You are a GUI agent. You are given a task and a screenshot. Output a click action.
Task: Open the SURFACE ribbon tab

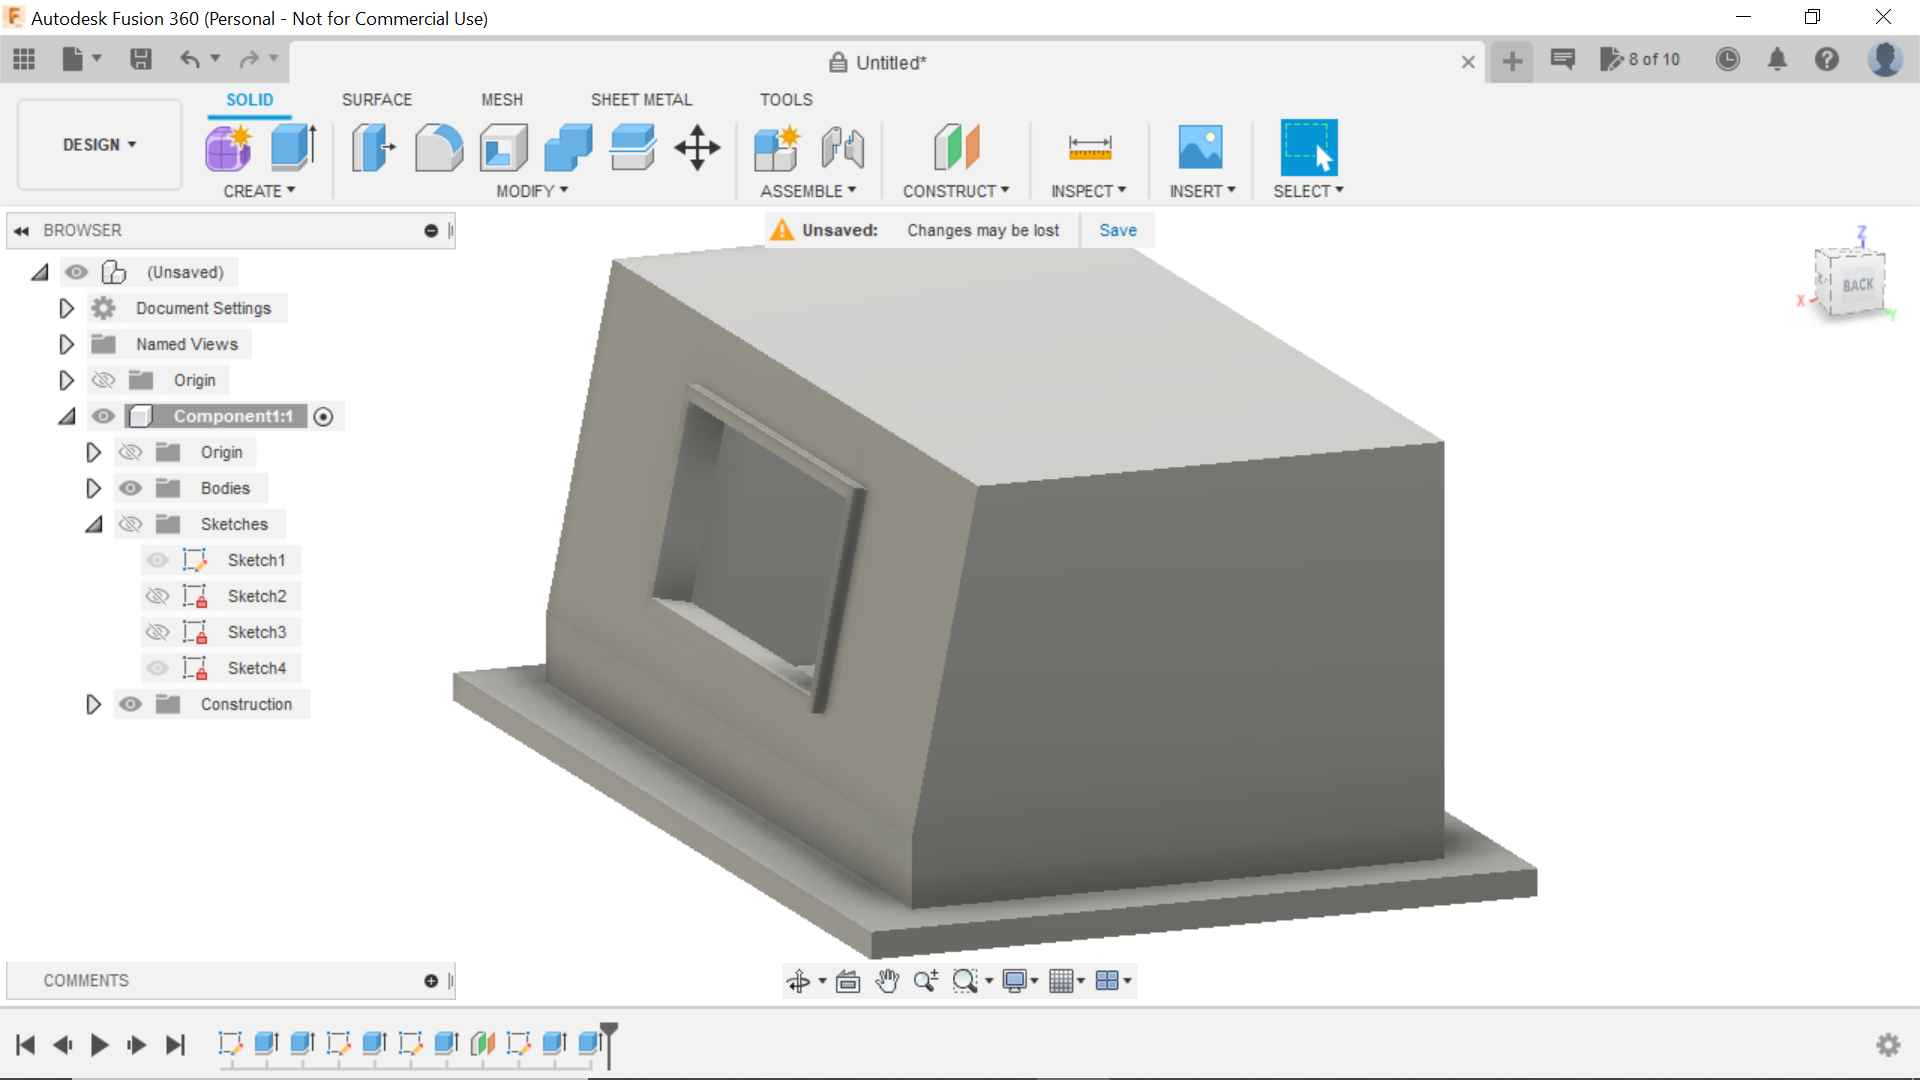pos(376,99)
